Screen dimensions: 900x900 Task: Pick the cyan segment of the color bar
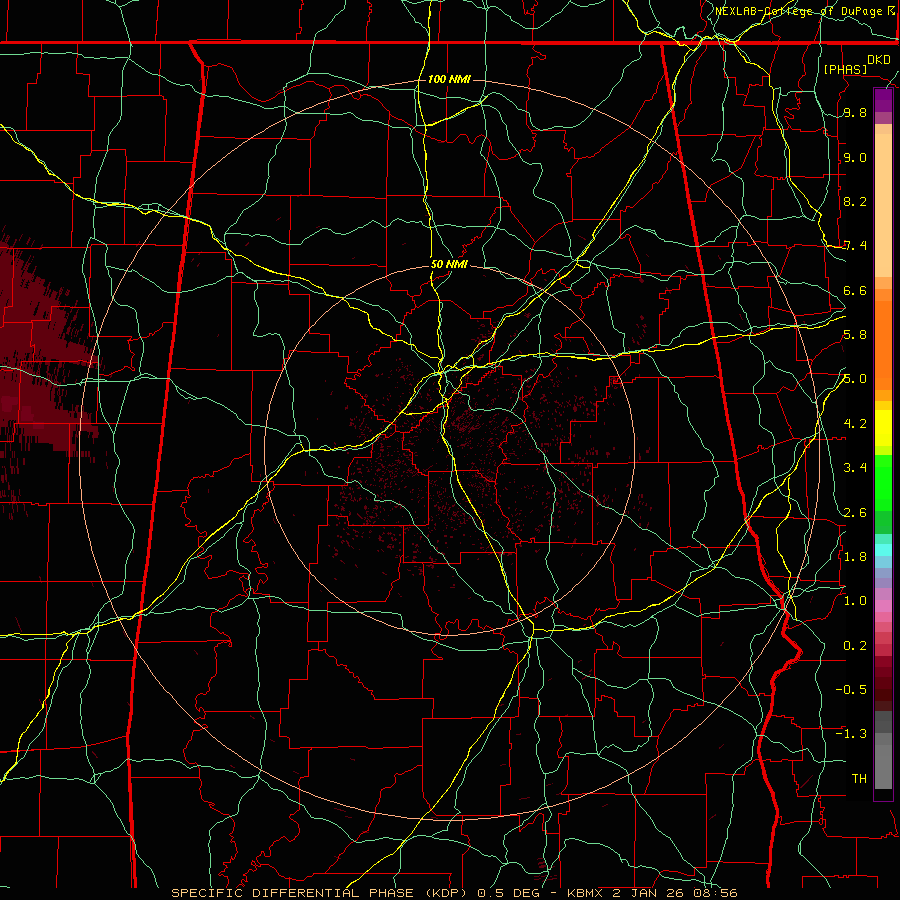pyautogui.click(x=883, y=550)
